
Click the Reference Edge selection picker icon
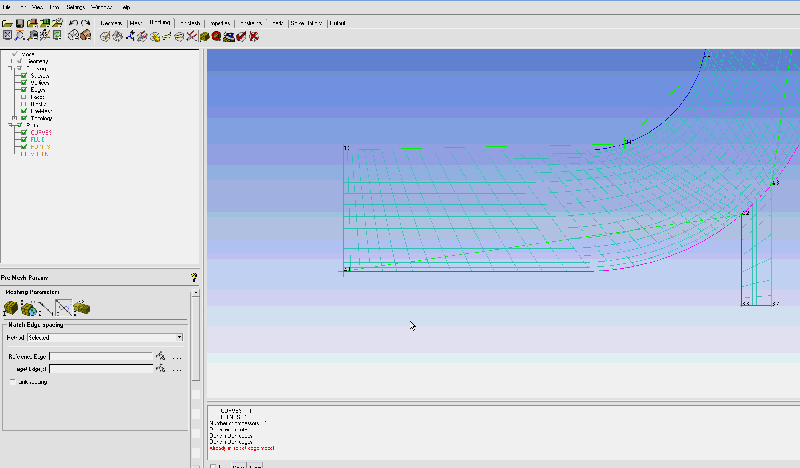[x=159, y=356]
